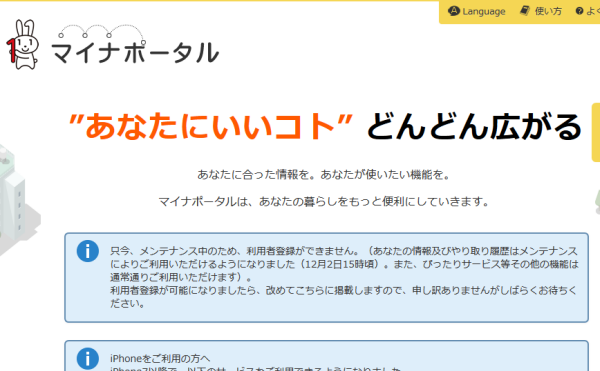Click the building illustration beside the headline
This screenshot has width=600, height=371.
(19, 199)
